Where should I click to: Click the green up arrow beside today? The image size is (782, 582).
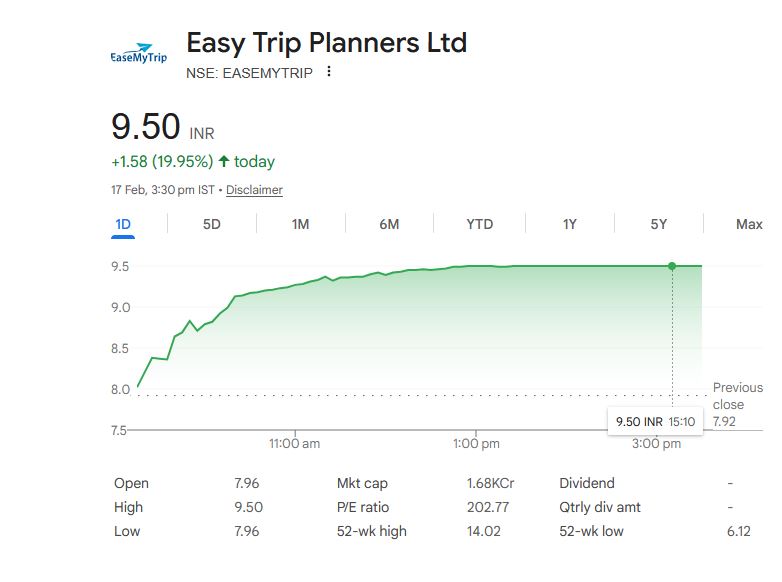pyautogui.click(x=223, y=161)
